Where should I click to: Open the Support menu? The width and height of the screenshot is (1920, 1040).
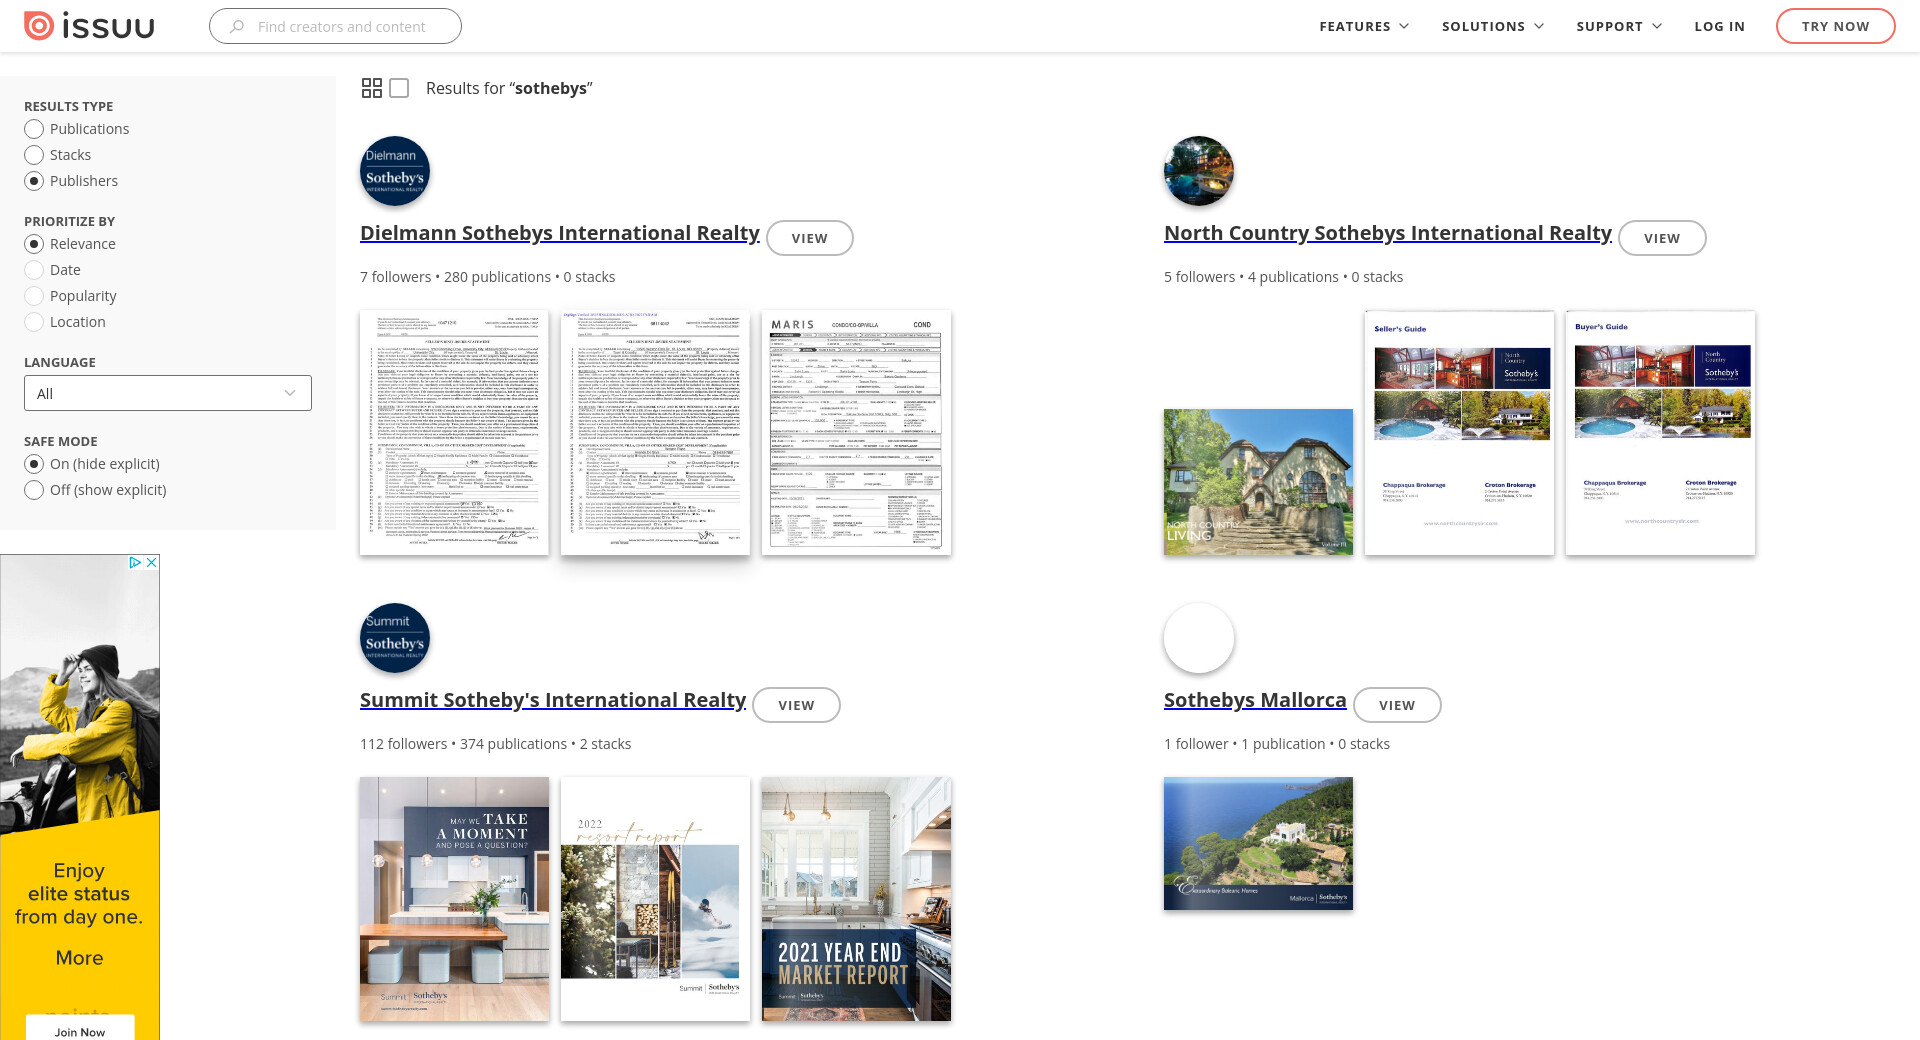tap(1618, 26)
